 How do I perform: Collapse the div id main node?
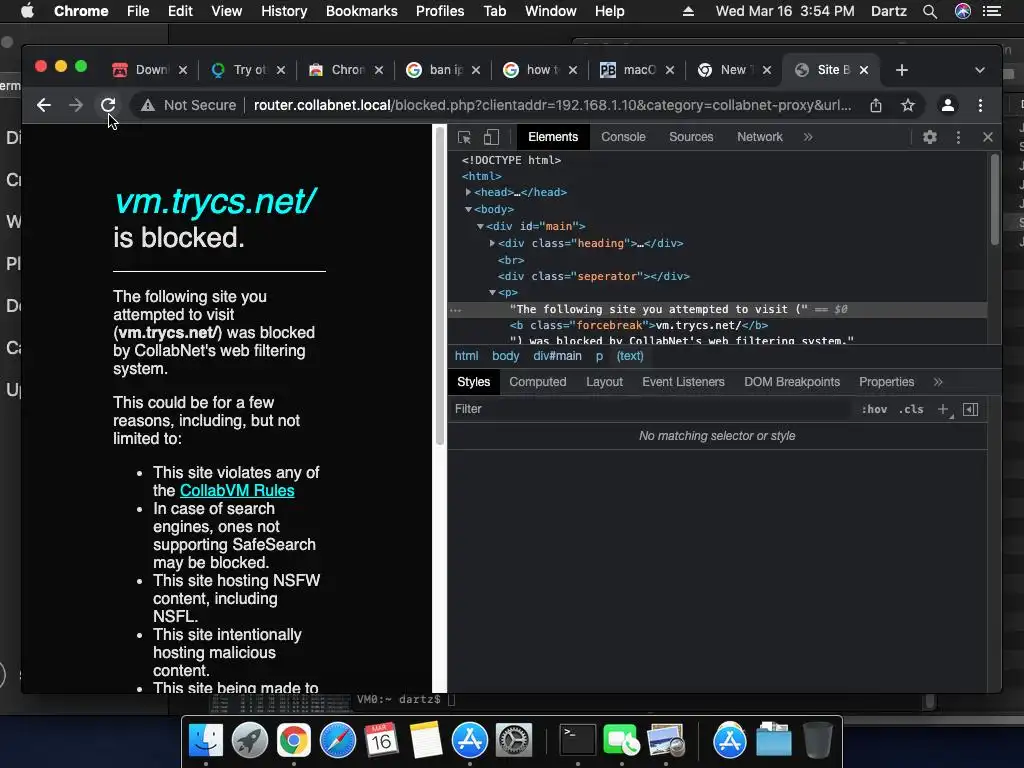[480, 226]
